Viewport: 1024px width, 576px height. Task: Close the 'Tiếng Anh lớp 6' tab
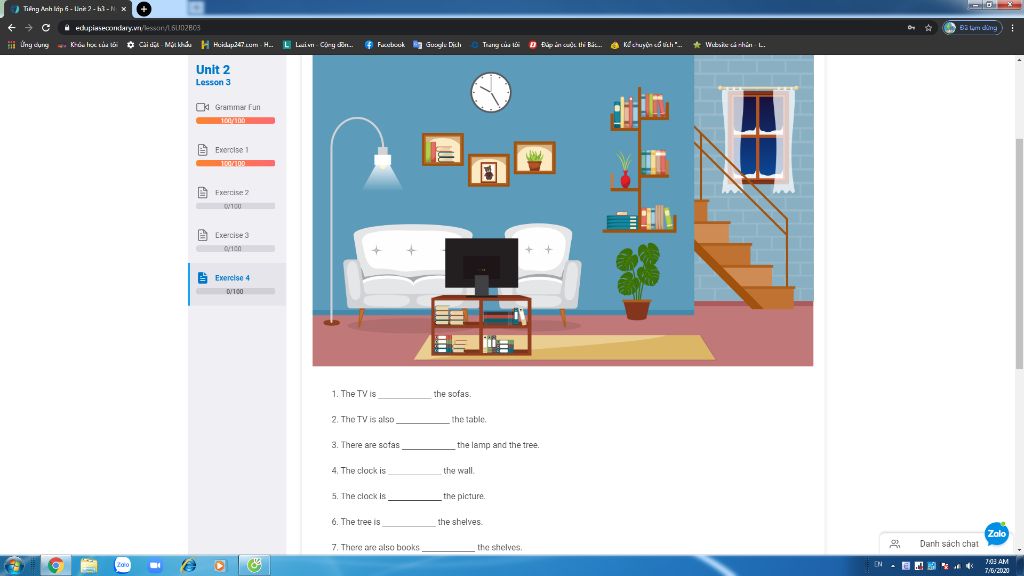[x=123, y=9]
